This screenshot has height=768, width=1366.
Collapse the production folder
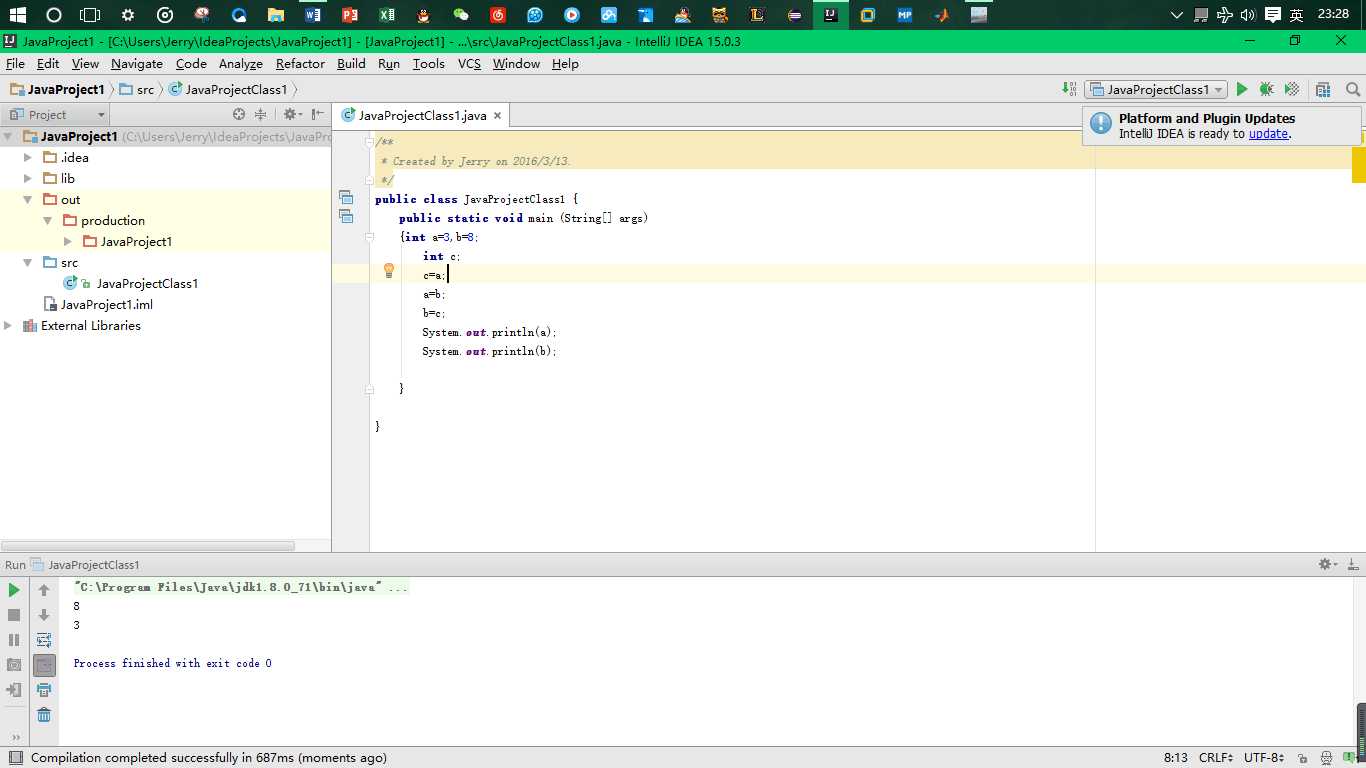point(47,220)
